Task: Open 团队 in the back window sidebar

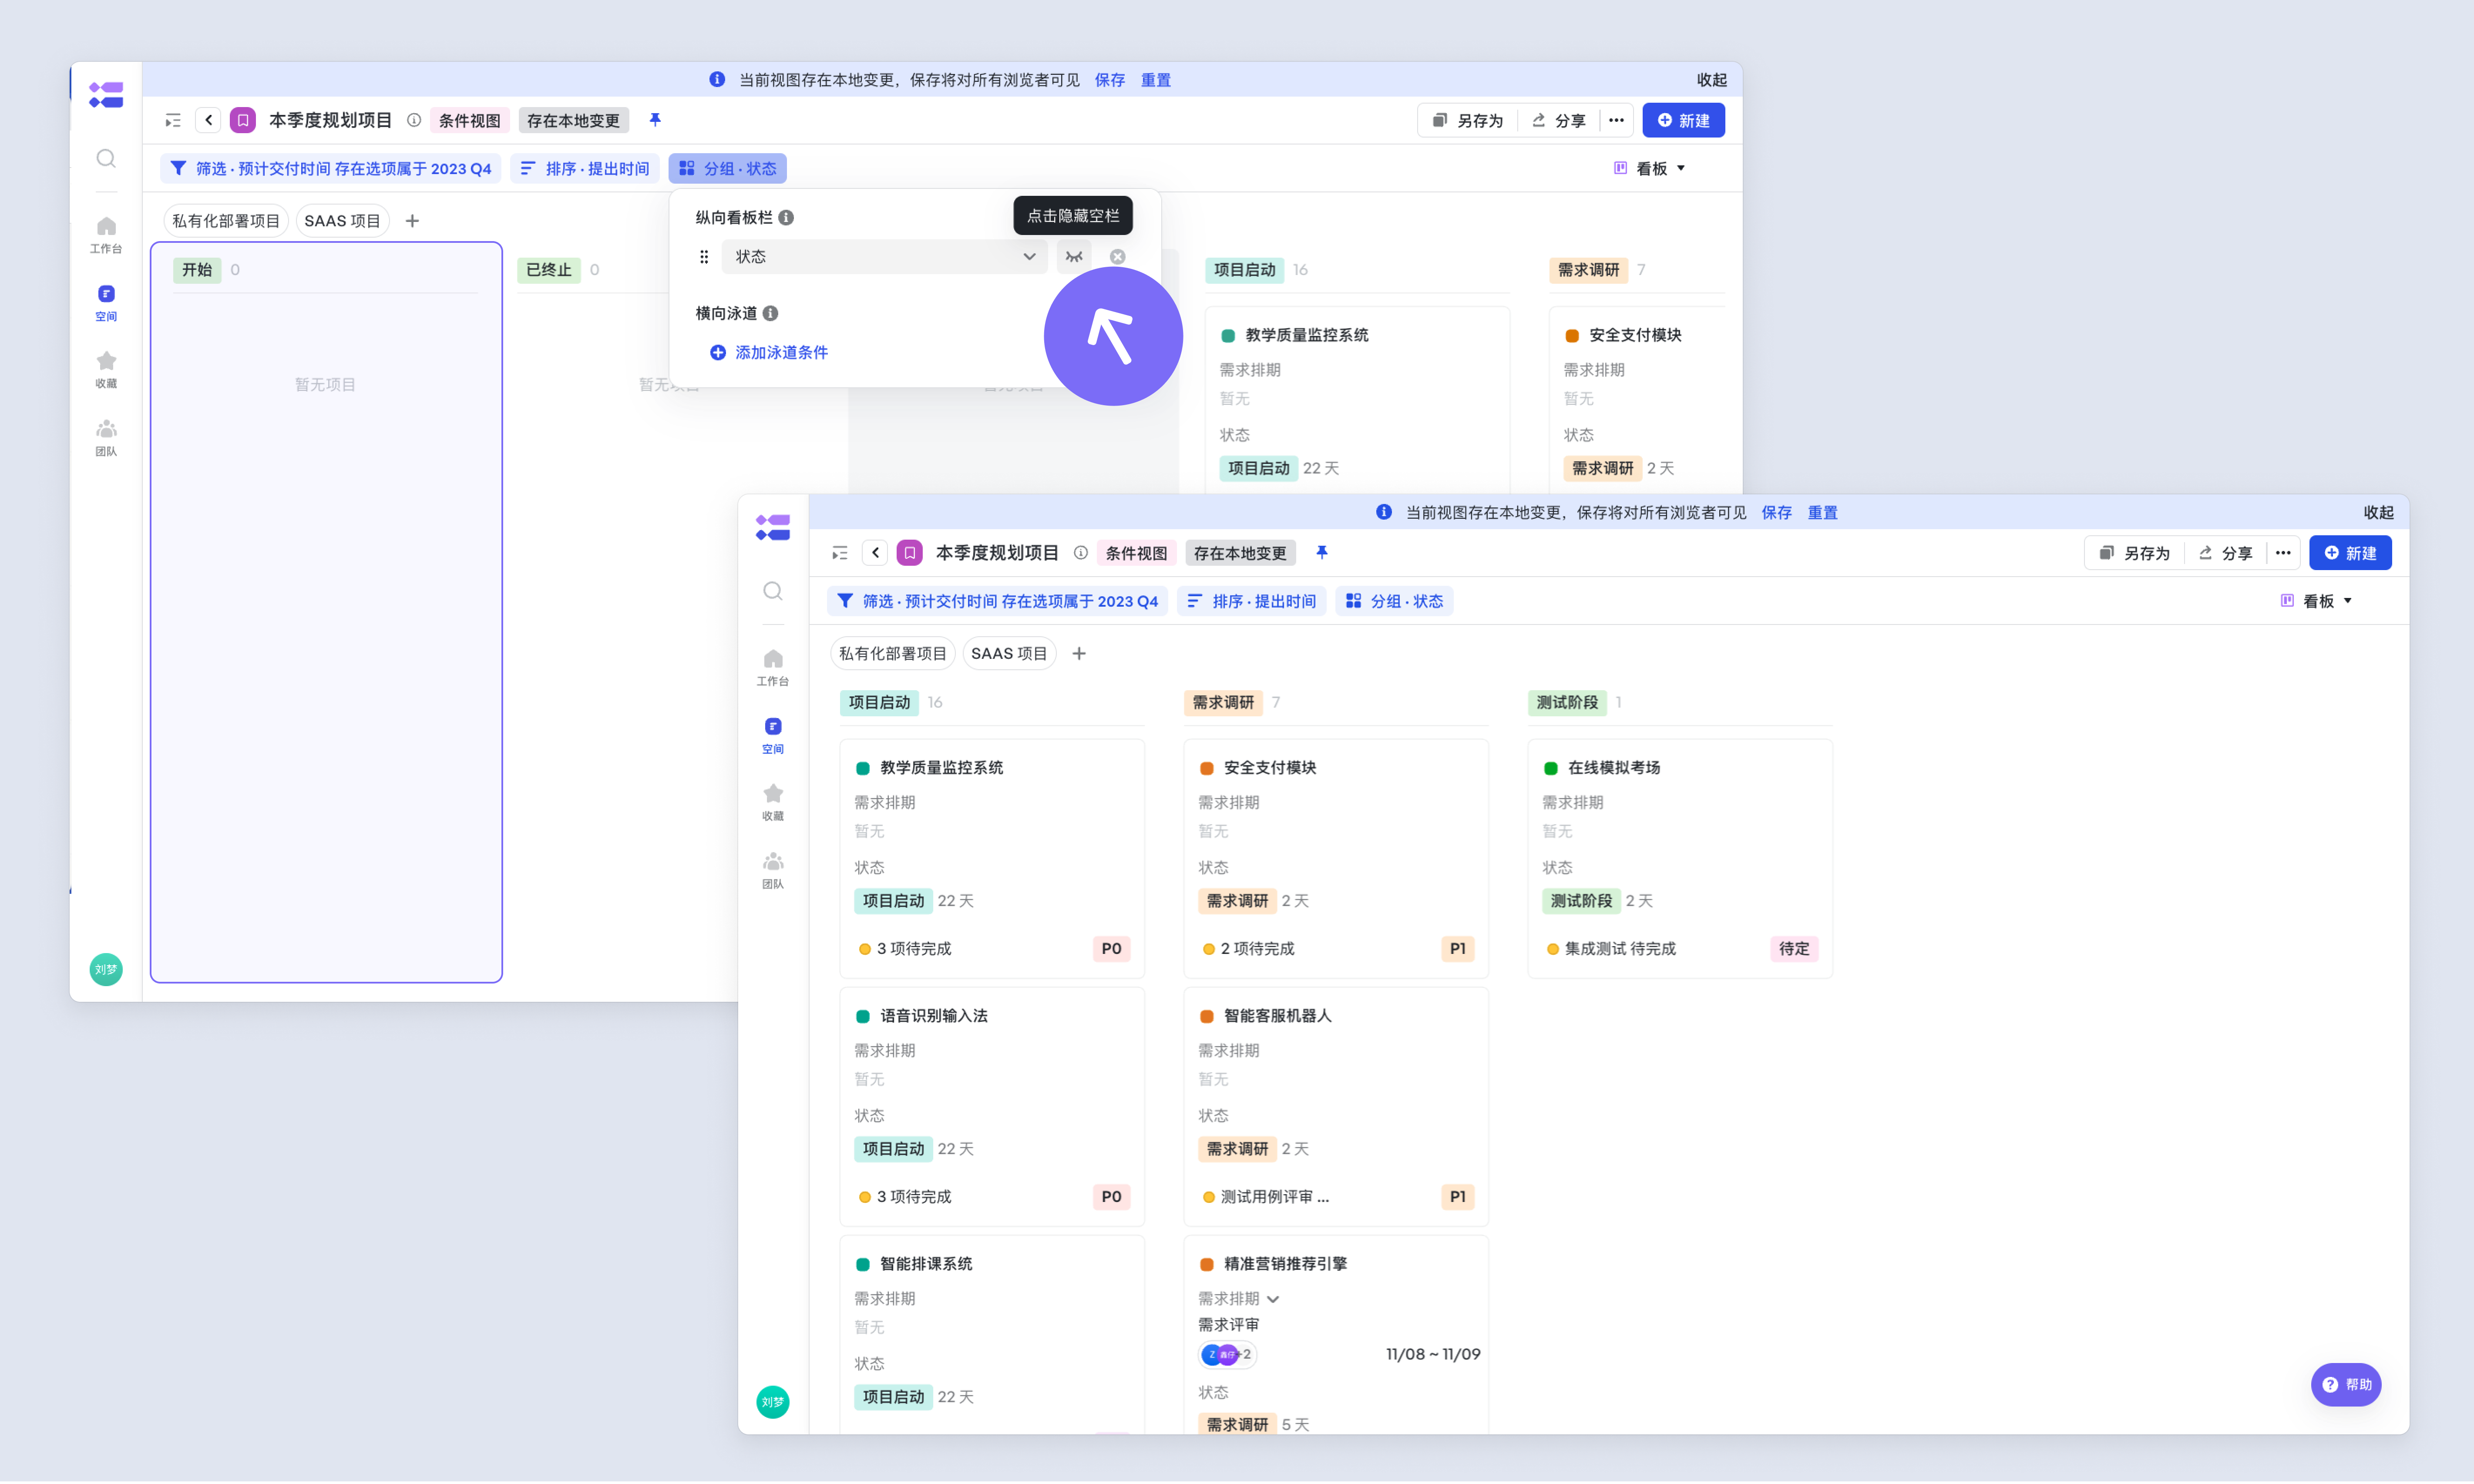Action: tap(106, 437)
